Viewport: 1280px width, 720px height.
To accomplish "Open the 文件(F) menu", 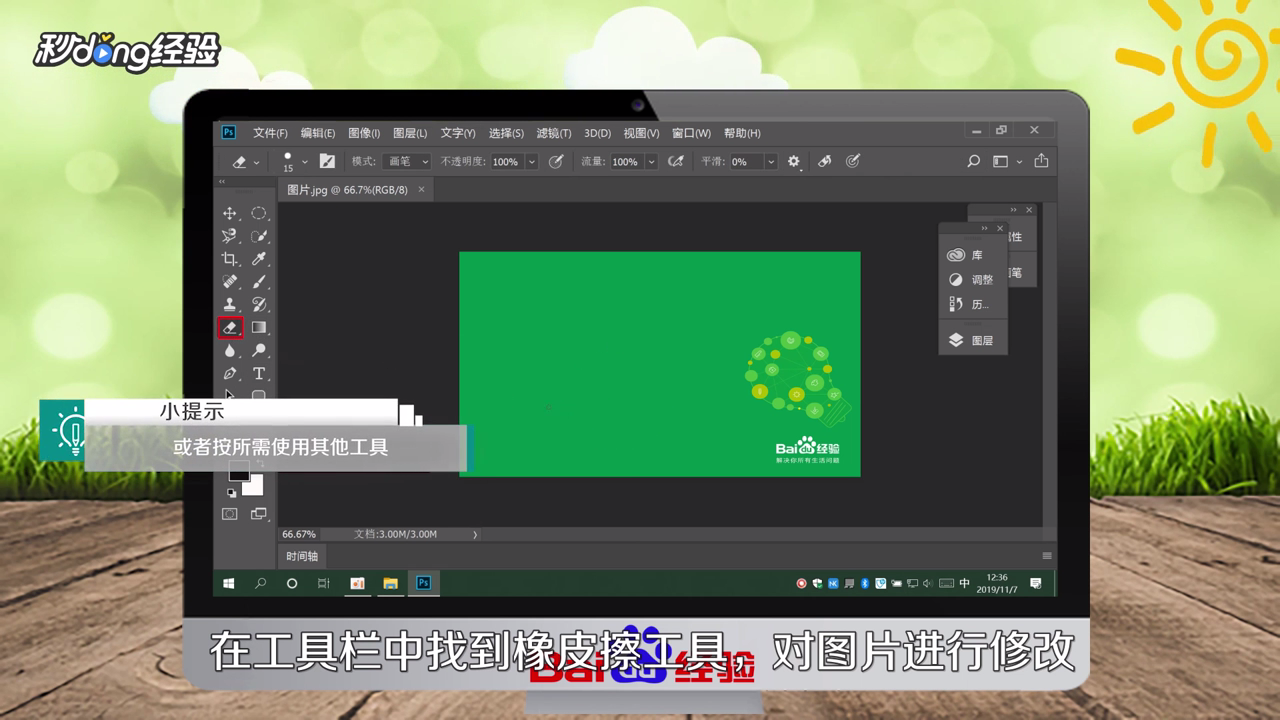I will tap(270, 133).
